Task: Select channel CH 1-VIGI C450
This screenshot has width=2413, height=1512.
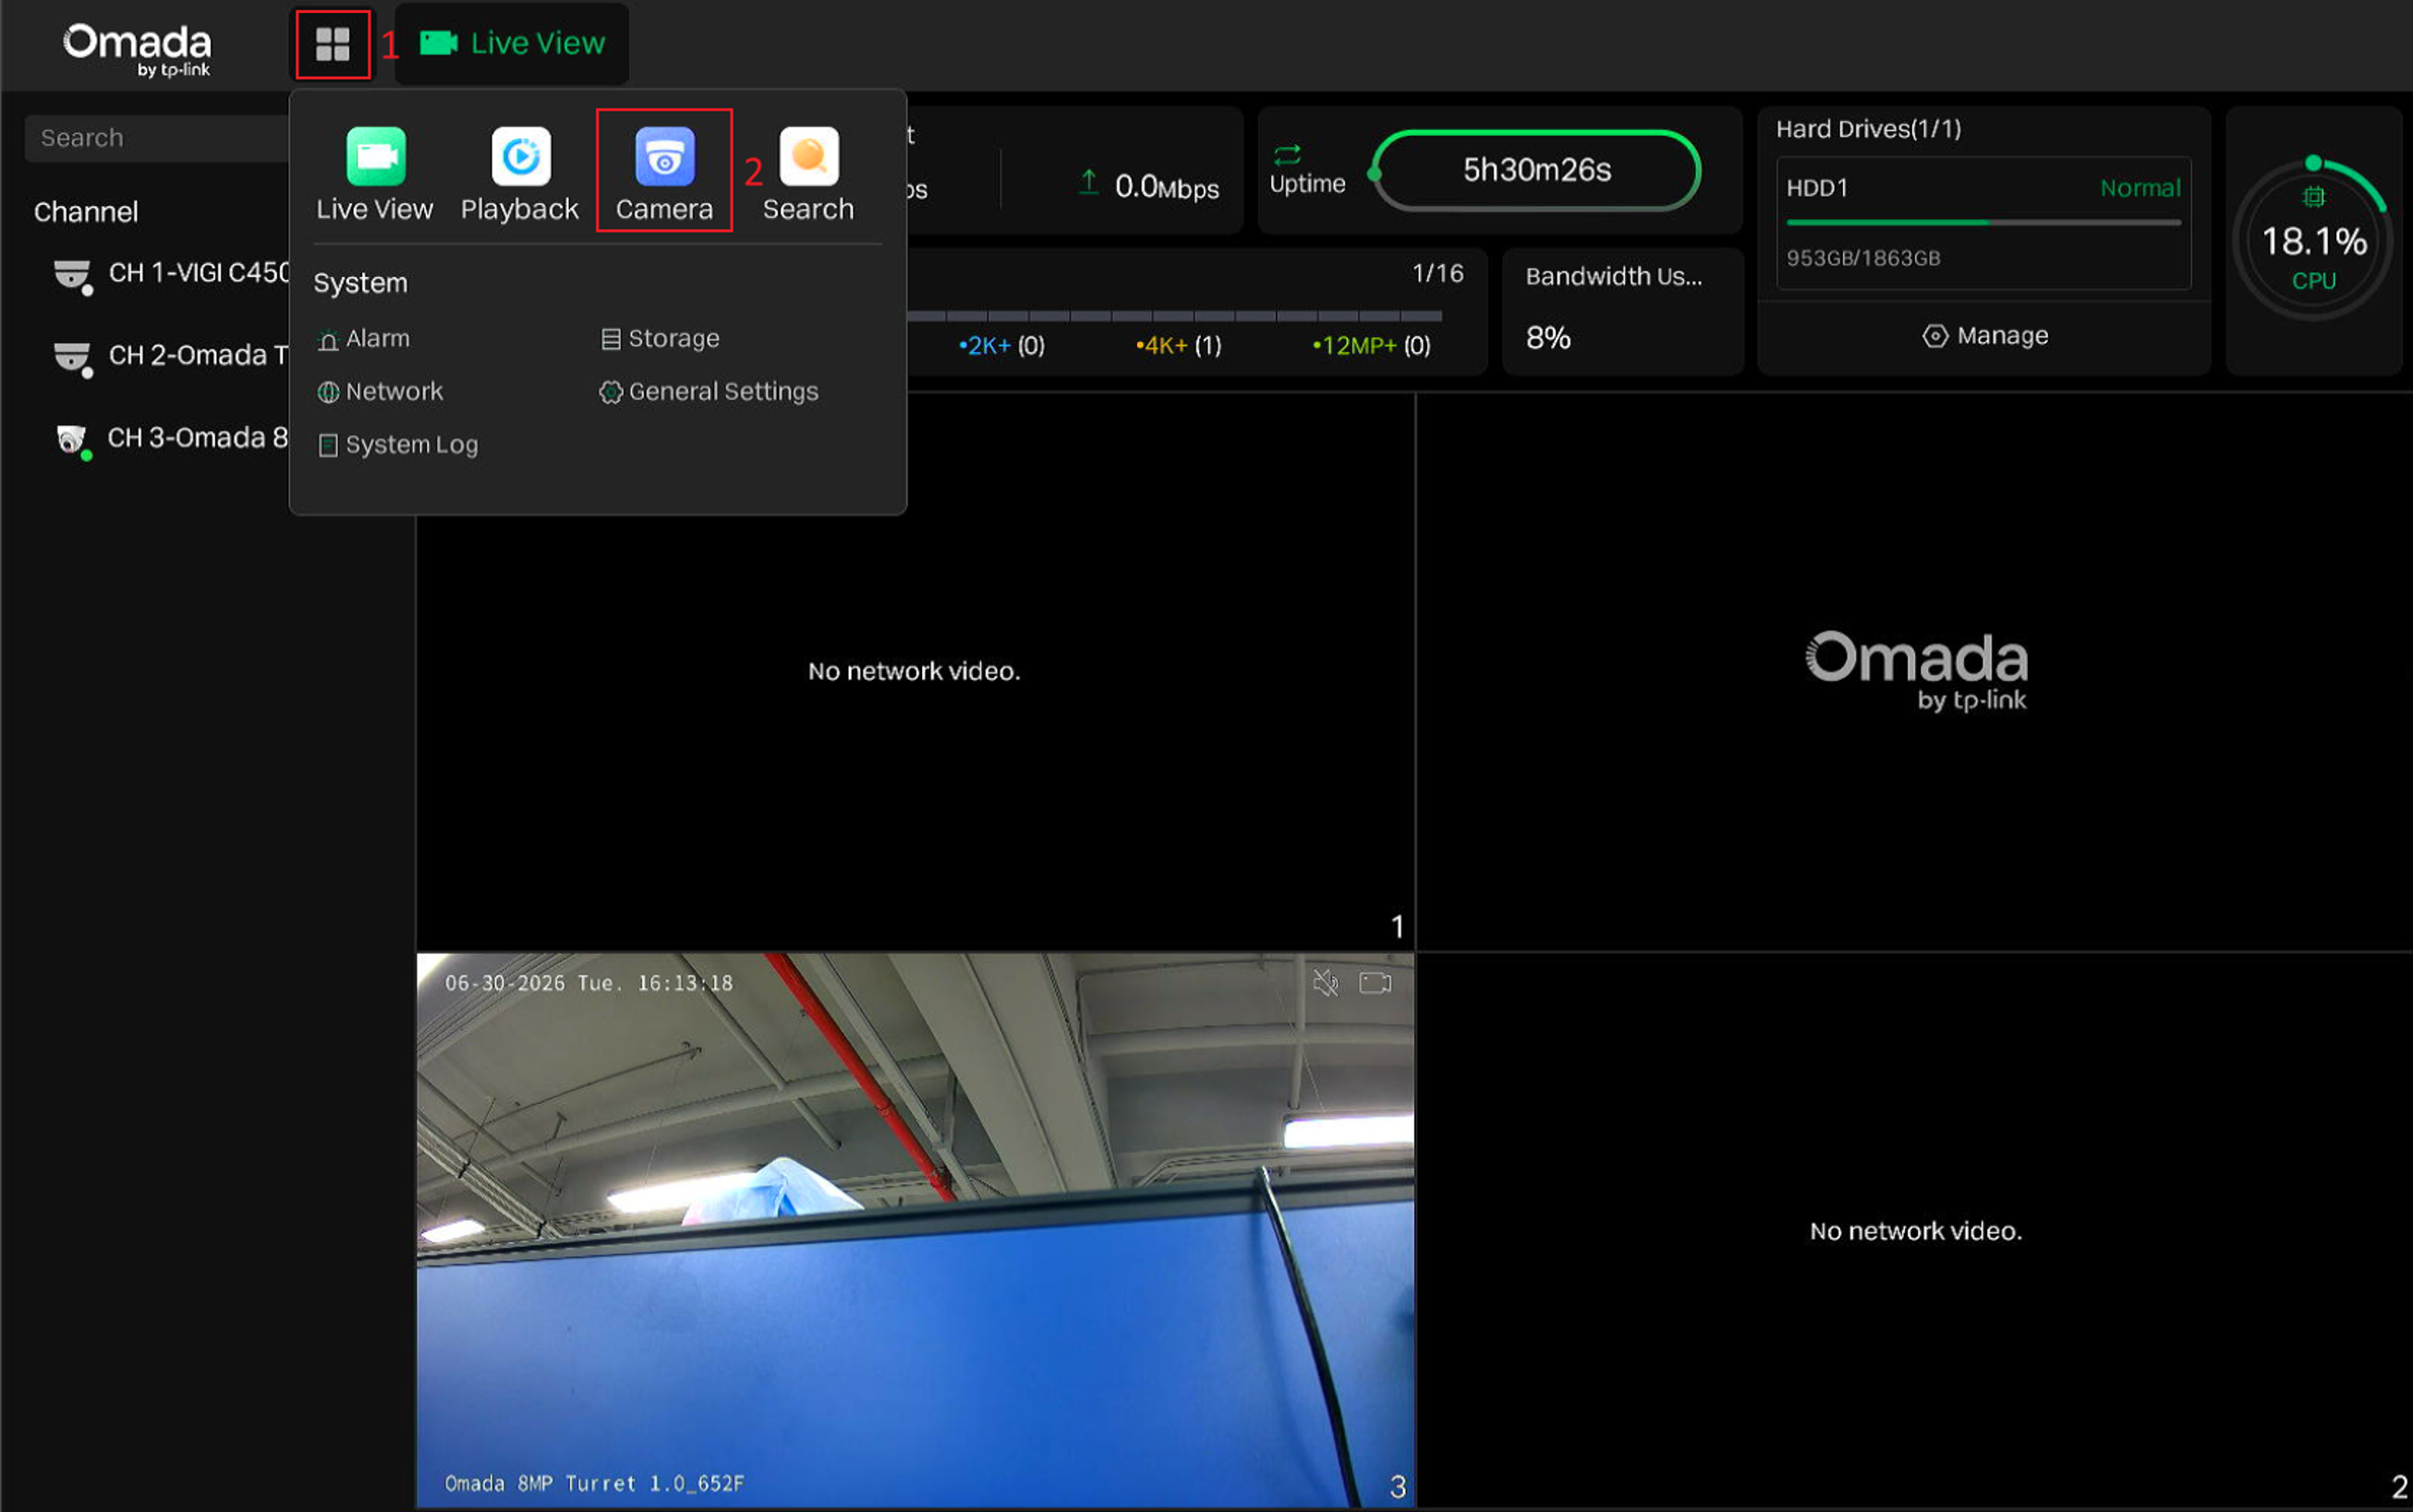Action: coord(170,273)
